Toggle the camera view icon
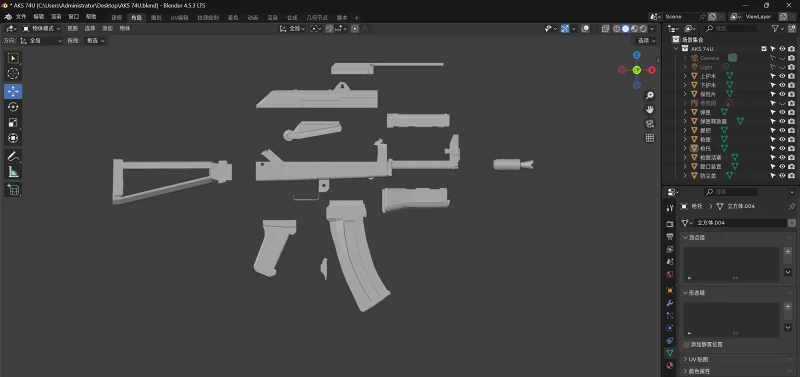 coord(649,123)
